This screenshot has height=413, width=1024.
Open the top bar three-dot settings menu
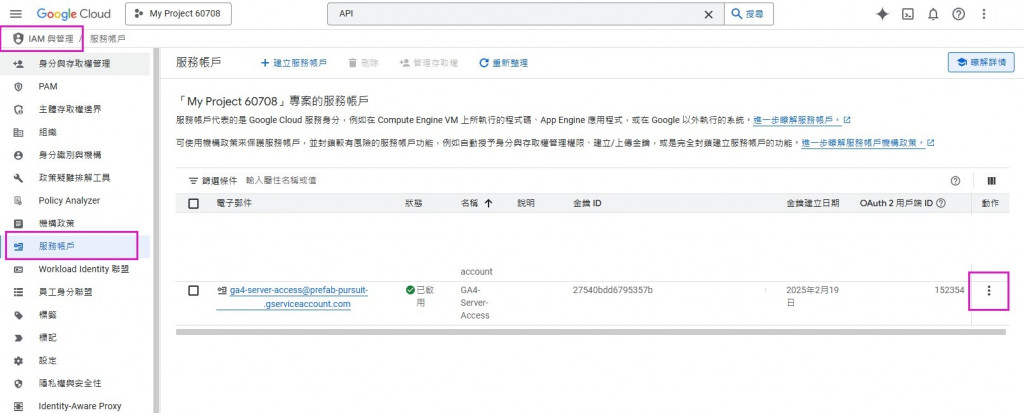tap(984, 14)
